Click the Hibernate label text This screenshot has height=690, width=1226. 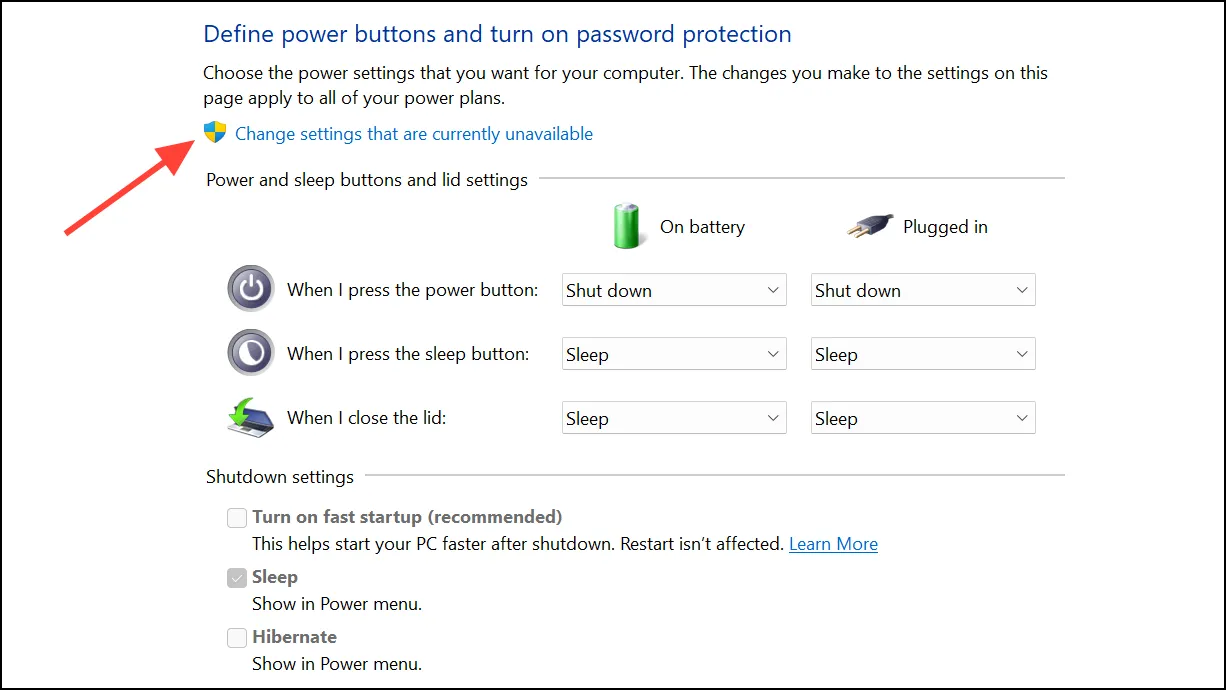294,637
